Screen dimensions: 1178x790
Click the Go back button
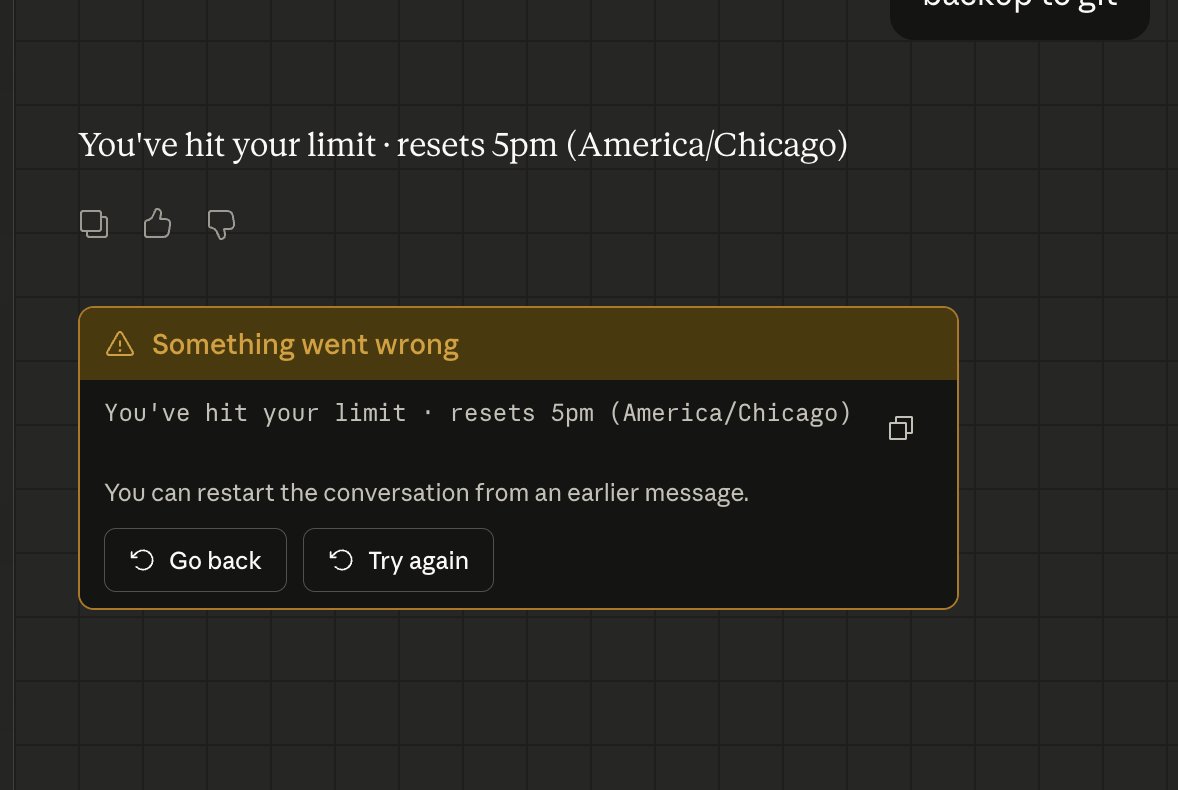(x=195, y=560)
